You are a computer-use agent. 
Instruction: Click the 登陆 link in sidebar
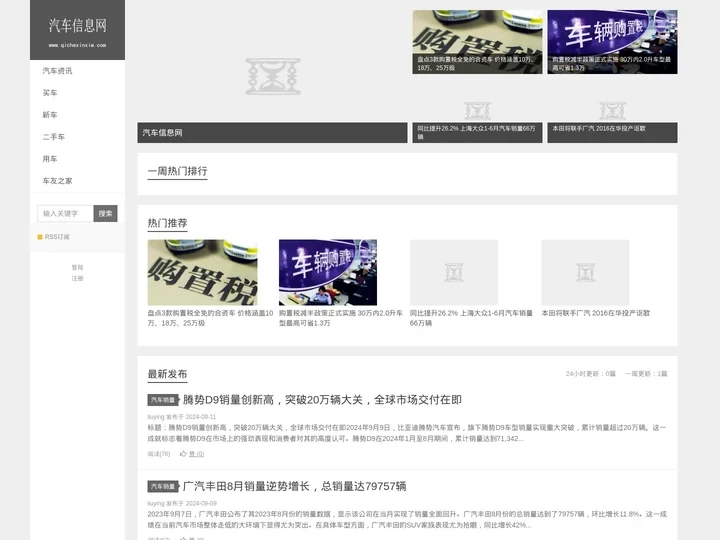pos(77,267)
